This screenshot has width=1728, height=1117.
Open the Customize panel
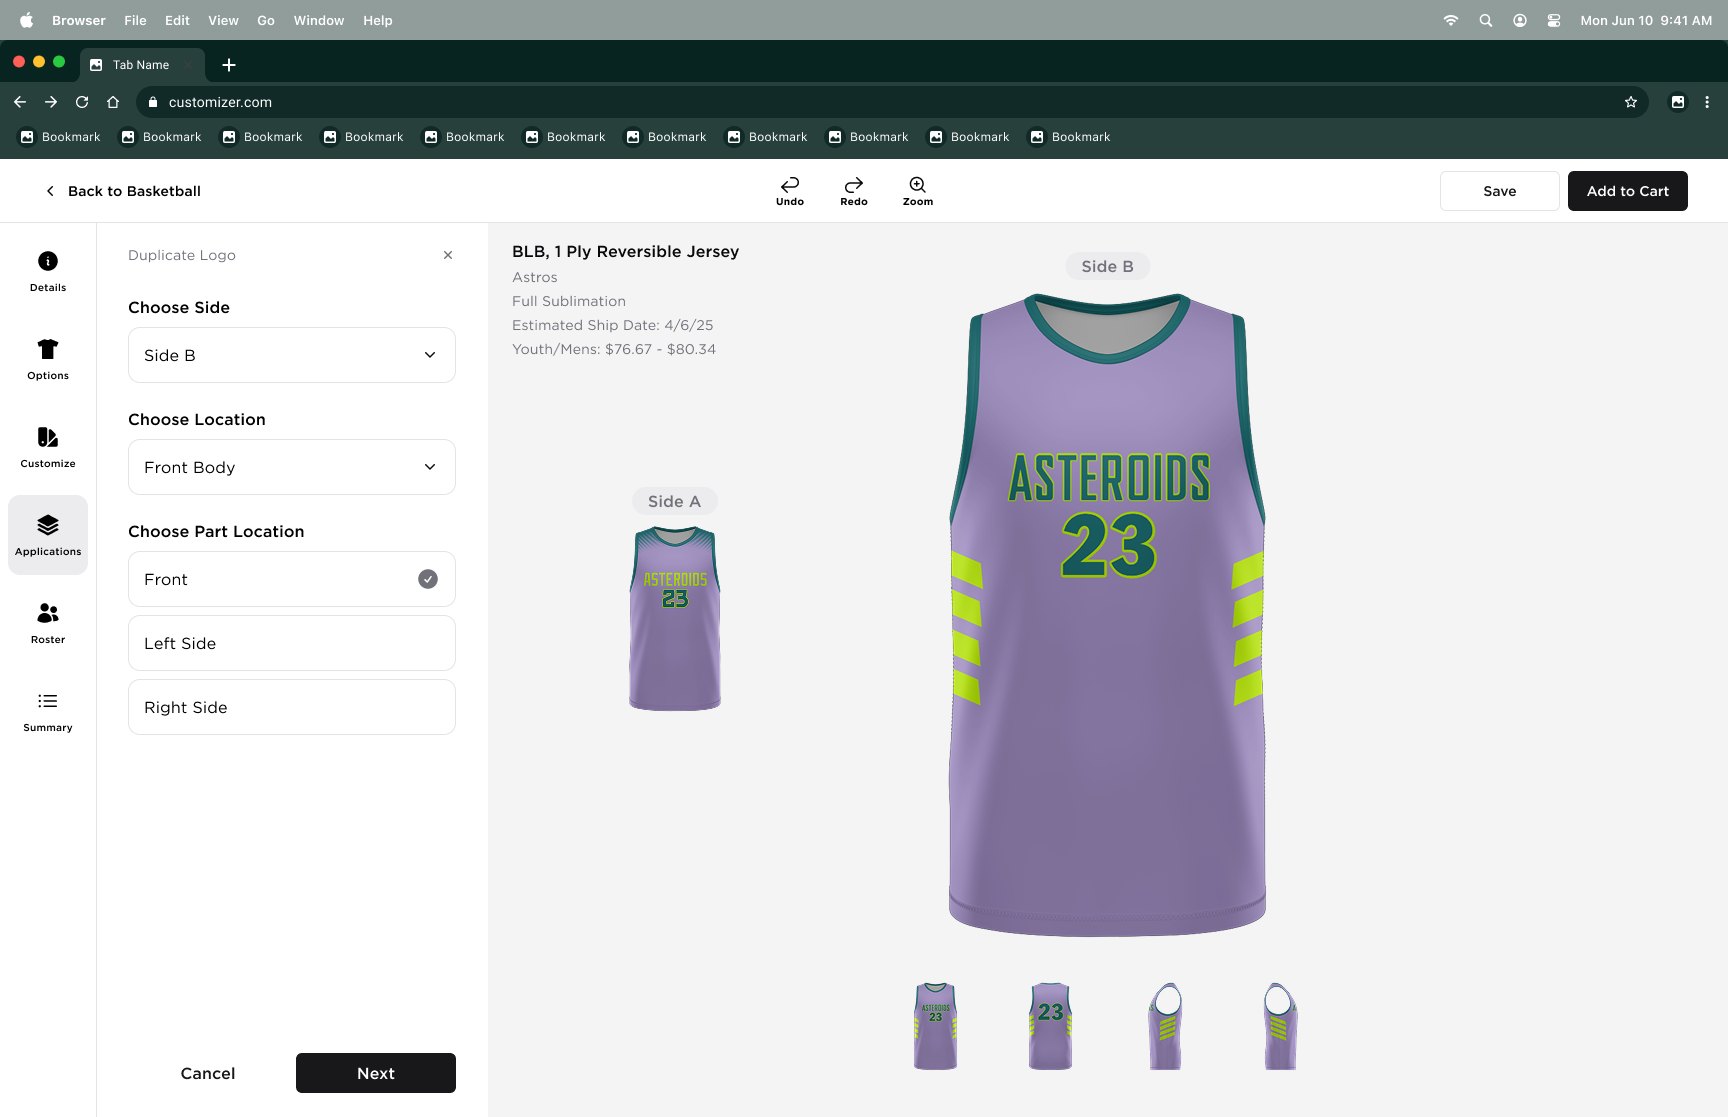[48, 447]
